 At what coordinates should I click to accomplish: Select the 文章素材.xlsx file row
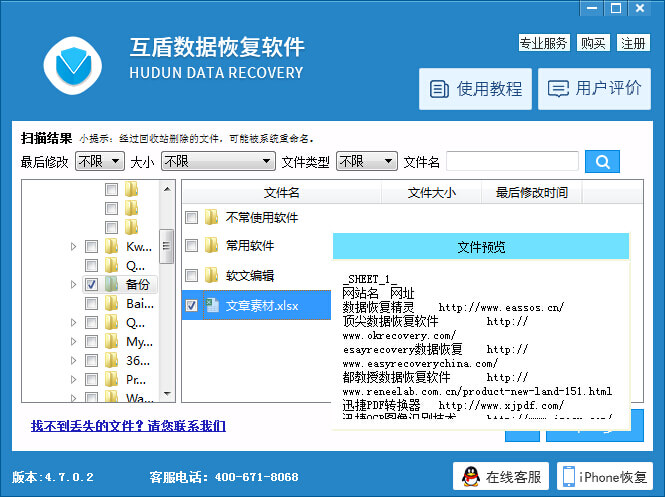tap(256, 305)
